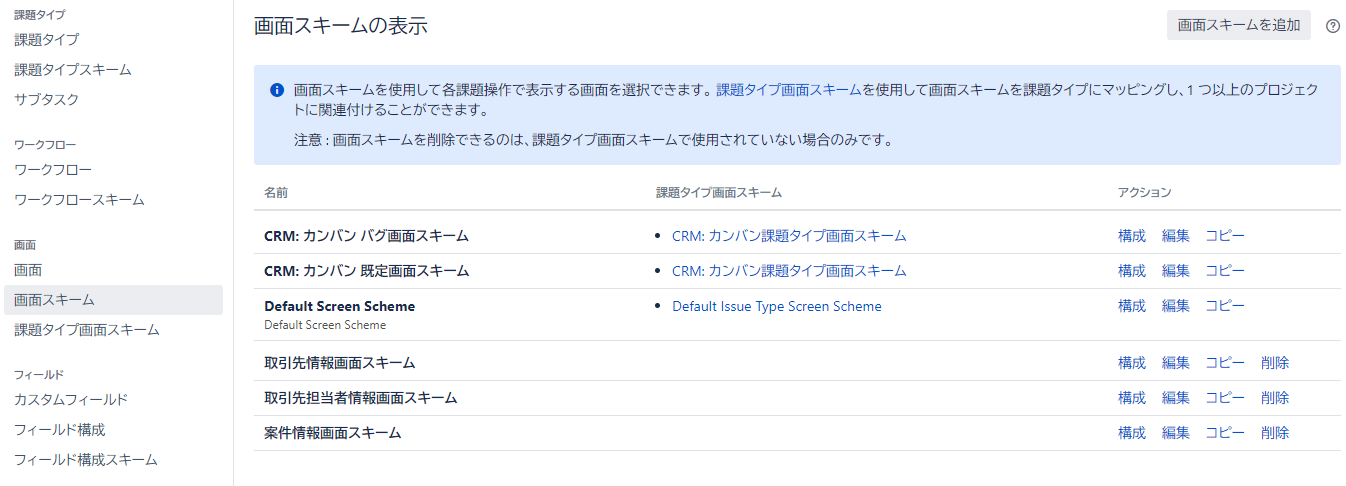This screenshot has width=1346, height=486.
Task: Click 削除 for 取引先情報画面スキーム
Action: pyautogui.click(x=1275, y=363)
